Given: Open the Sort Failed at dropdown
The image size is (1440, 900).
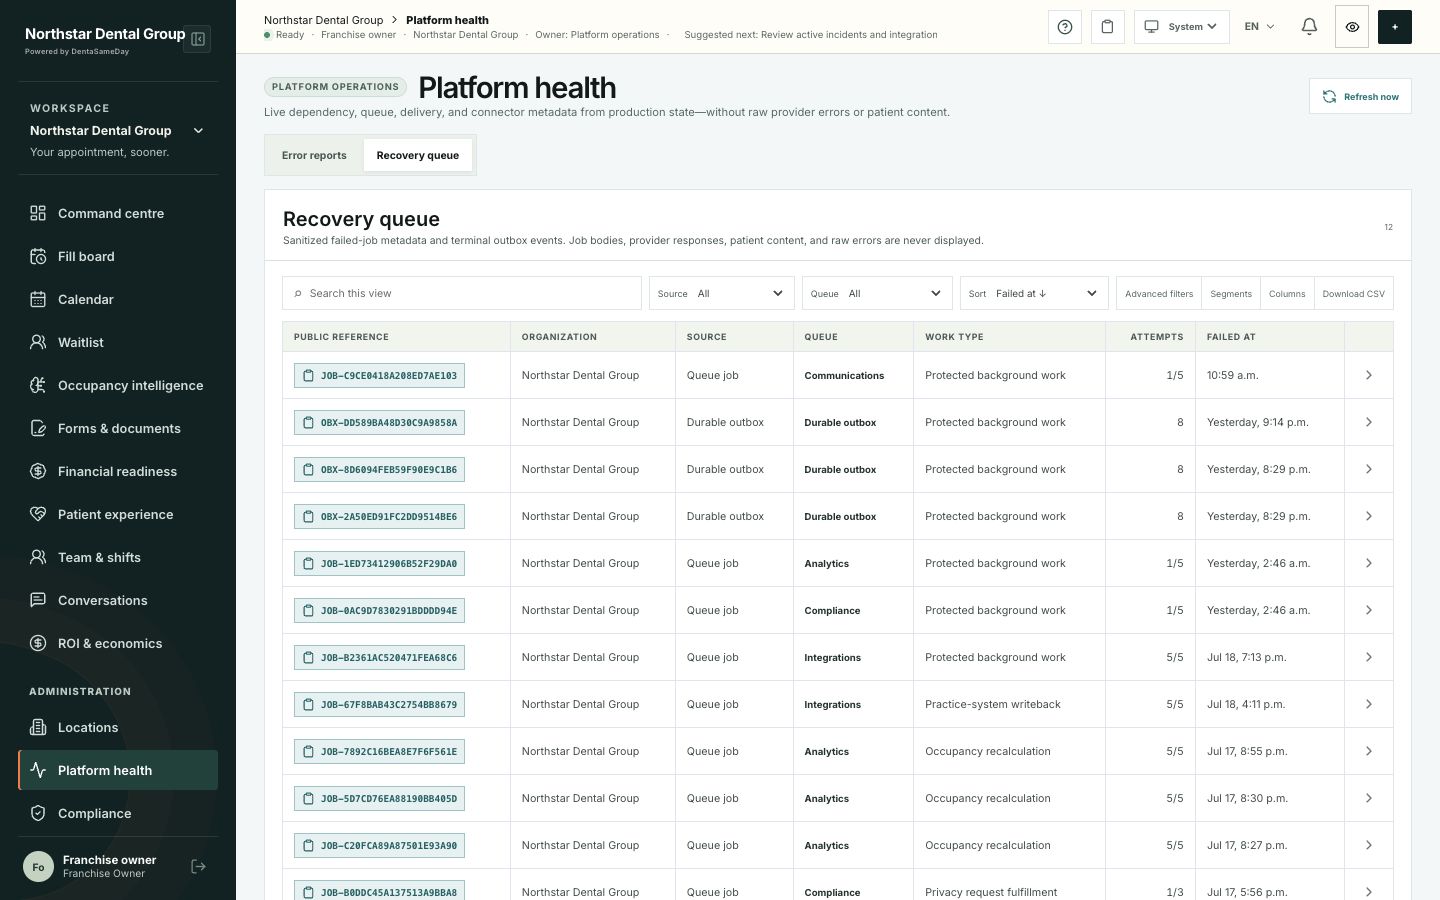Looking at the screenshot, I should [x=1034, y=293].
